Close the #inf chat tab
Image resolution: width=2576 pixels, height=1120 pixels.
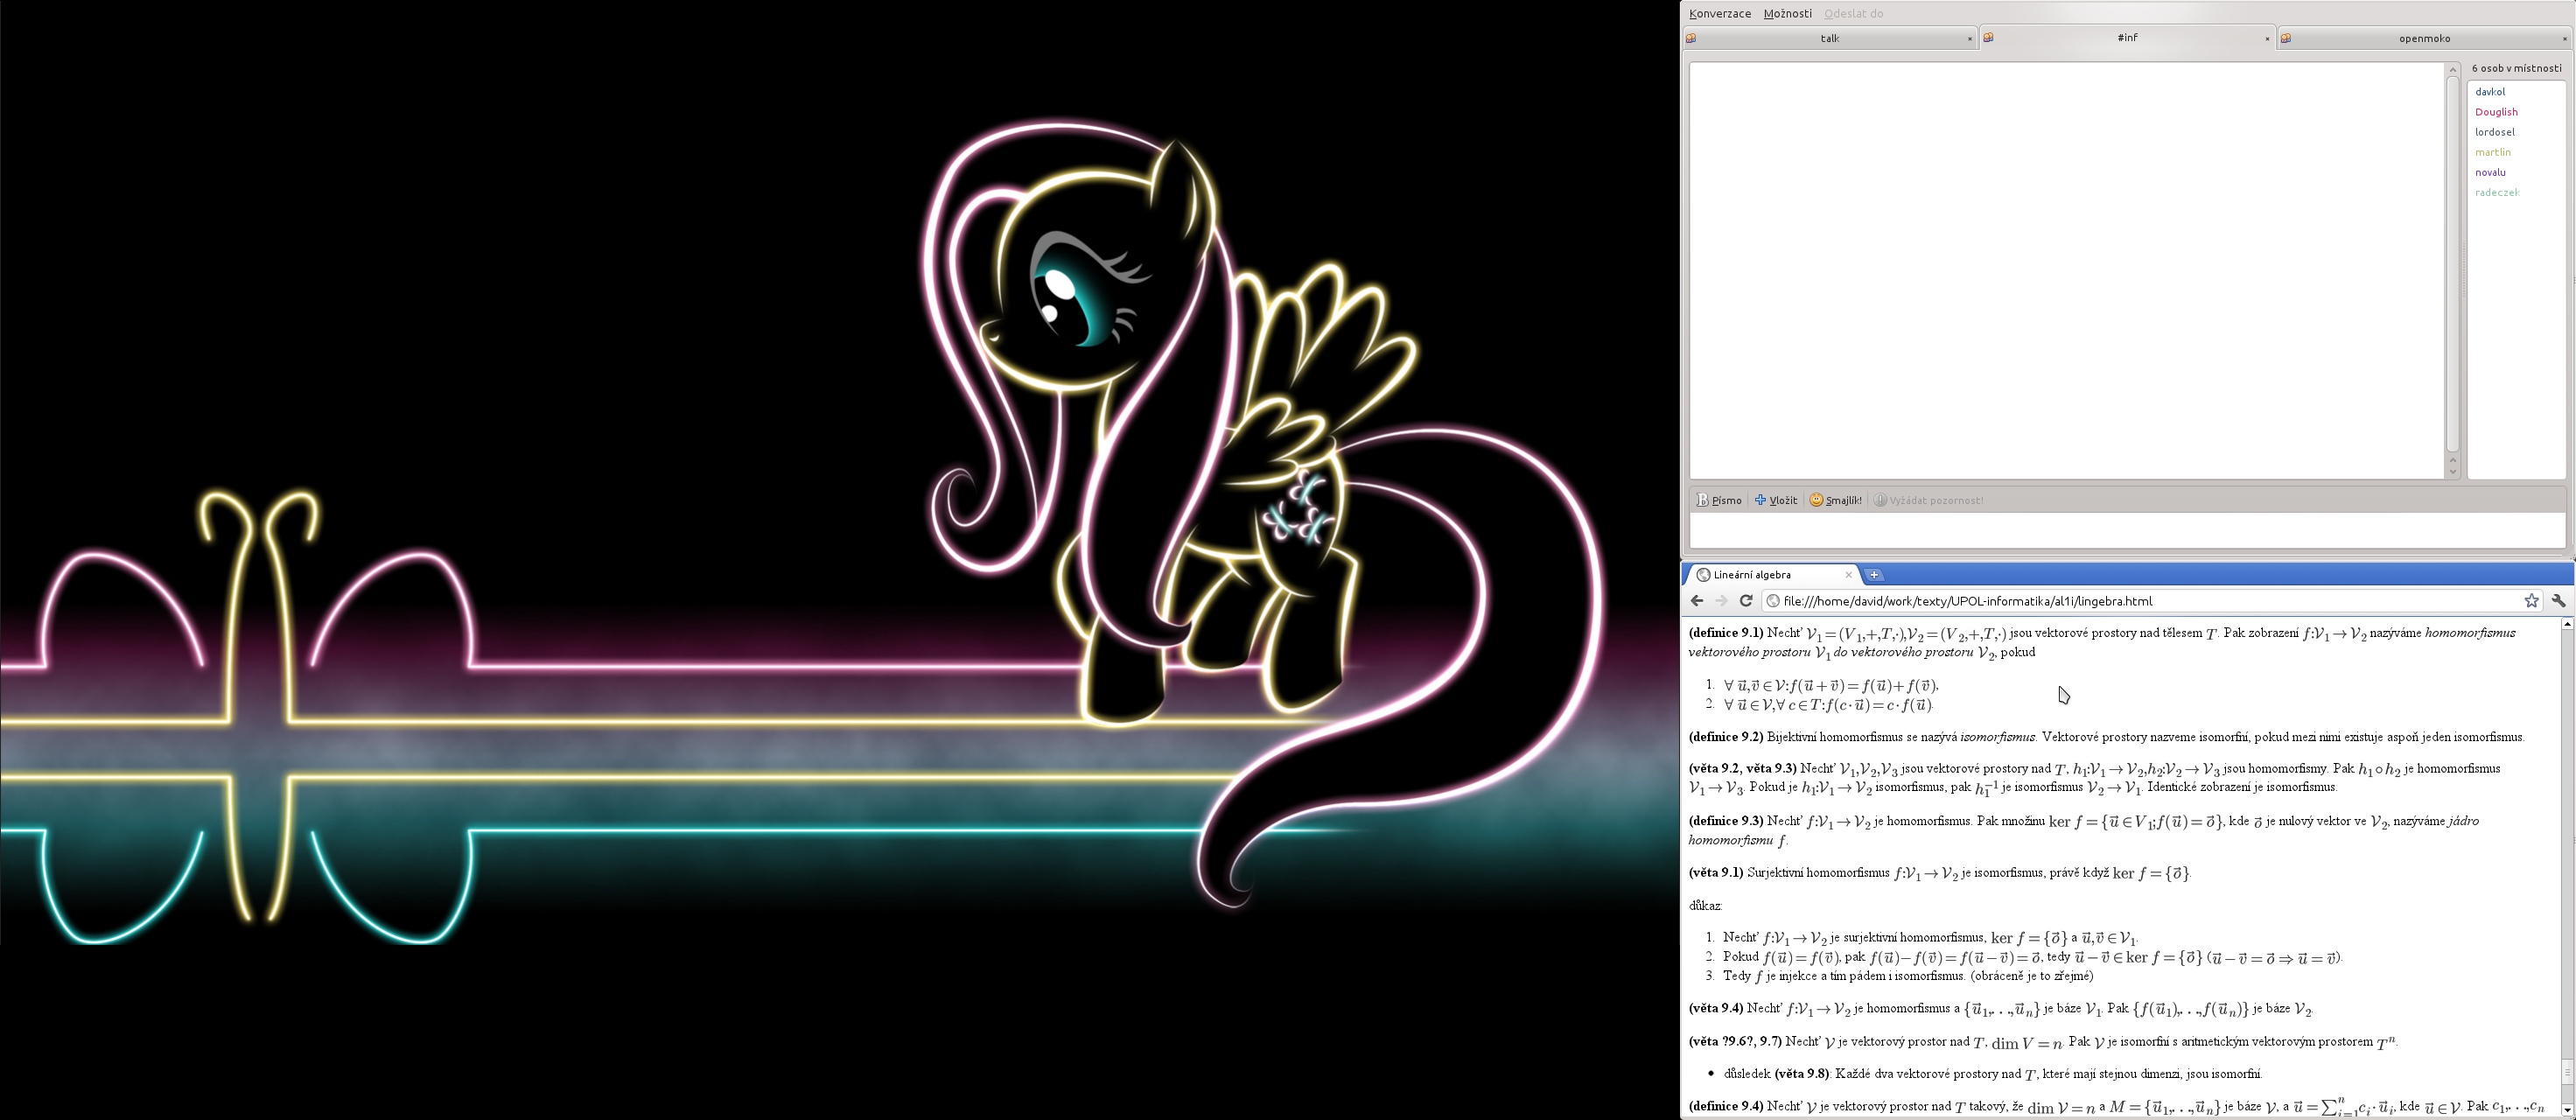pos(2266,39)
